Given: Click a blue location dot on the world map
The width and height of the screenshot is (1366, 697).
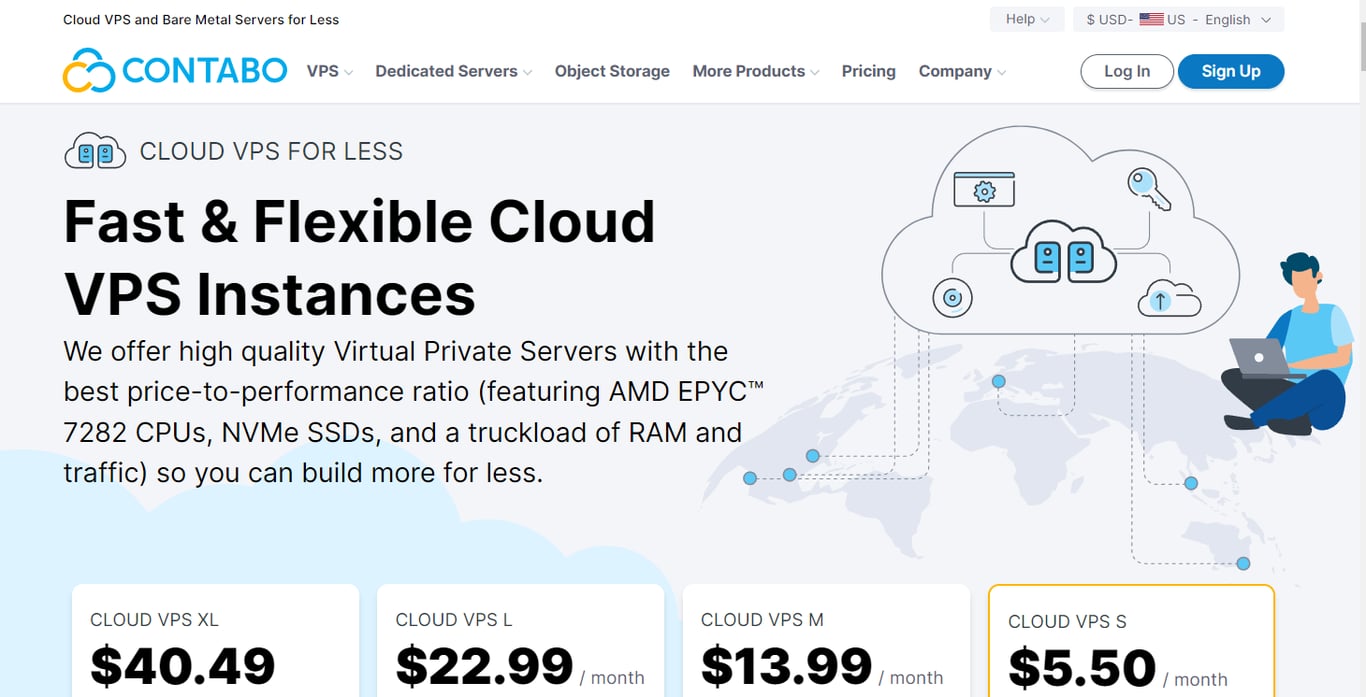Looking at the screenshot, I should [x=997, y=381].
